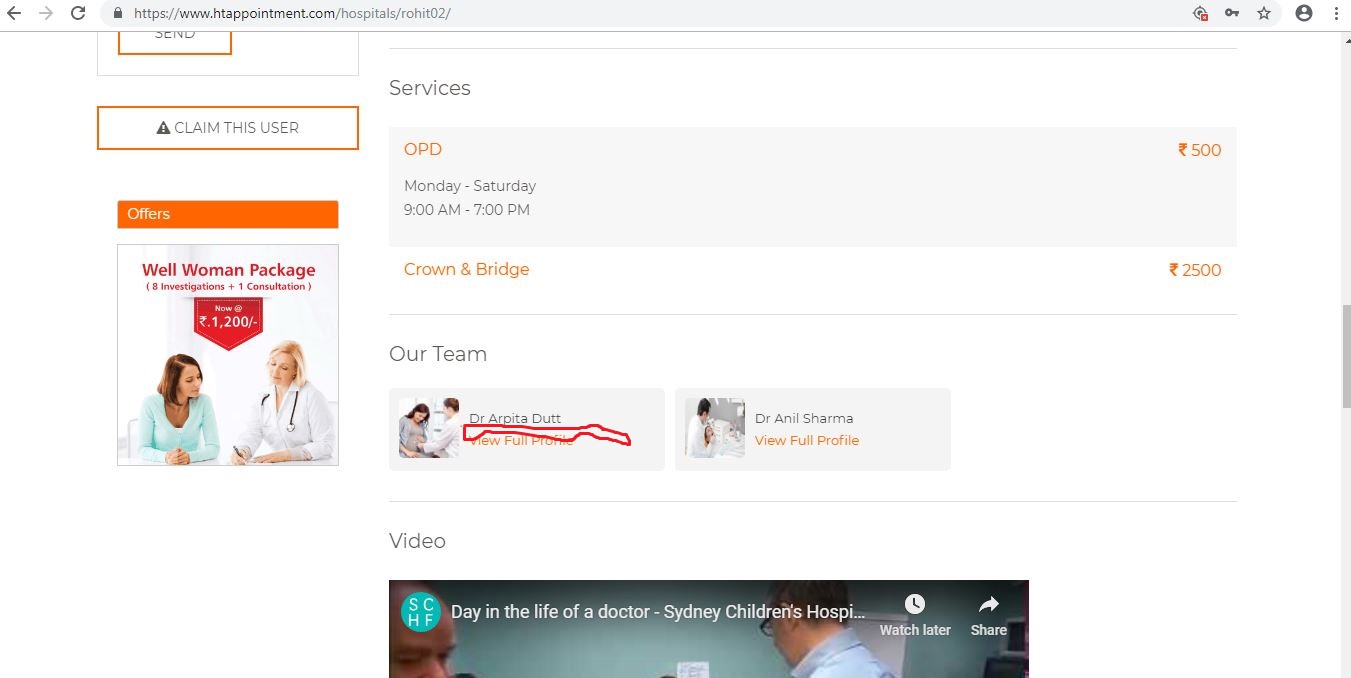Click the SEND button
1351x678 pixels.
pos(175,40)
